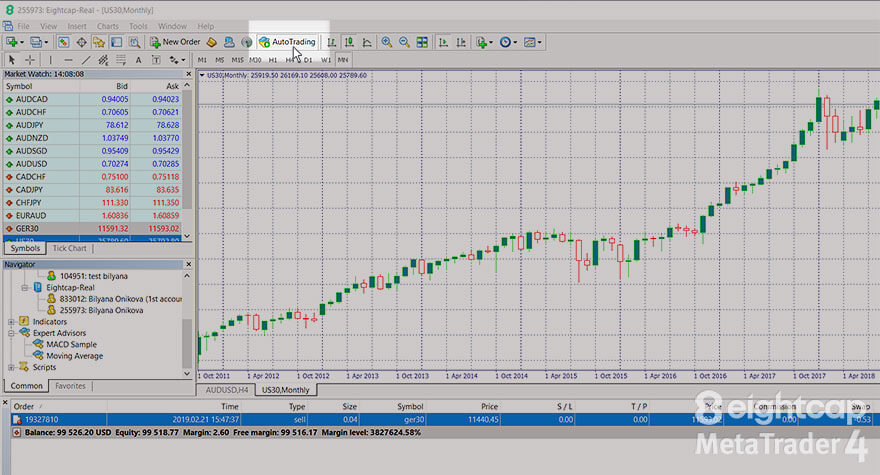Select account 255973: Bilyana Onikova

(x=101, y=310)
